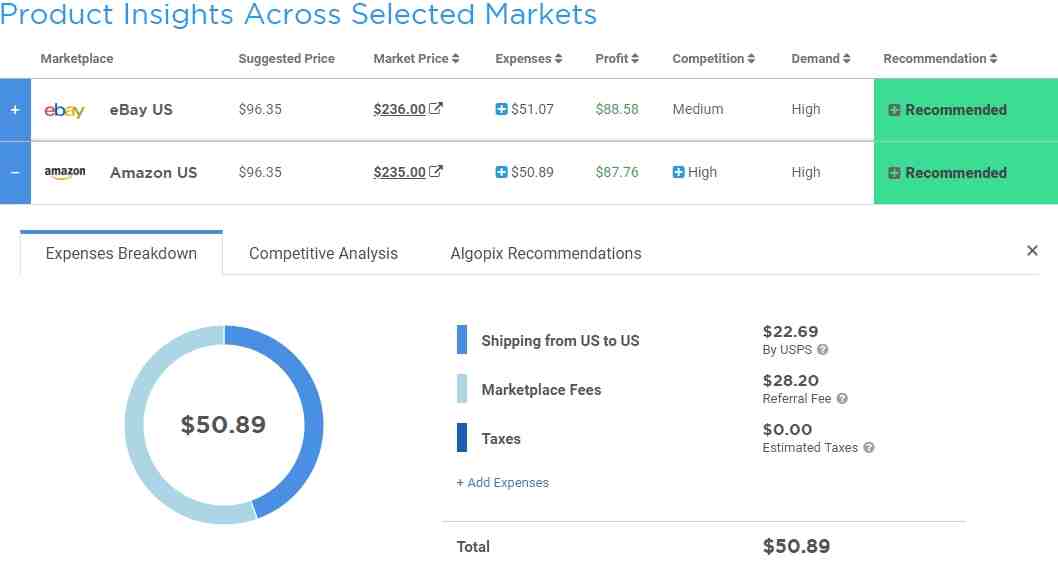Click eBay $236.00 market price link

click(x=399, y=109)
